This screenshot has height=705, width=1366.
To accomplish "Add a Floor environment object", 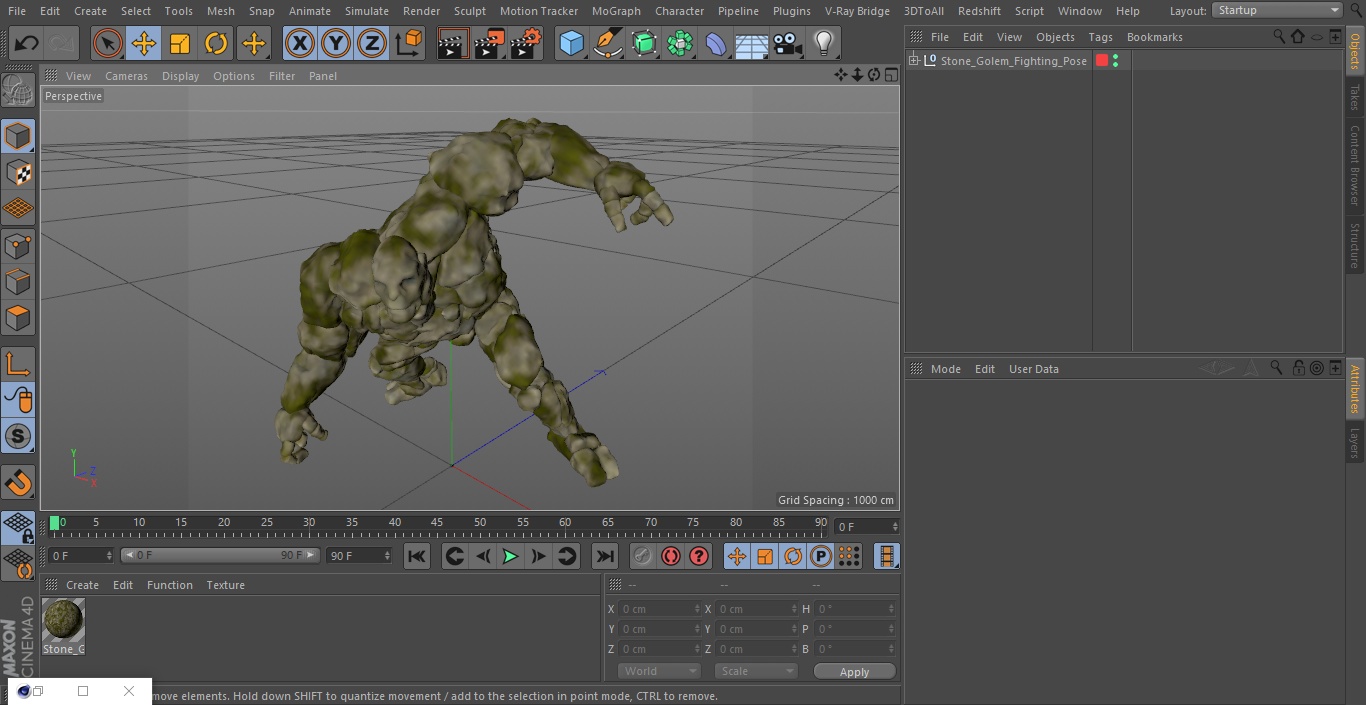I will point(752,43).
